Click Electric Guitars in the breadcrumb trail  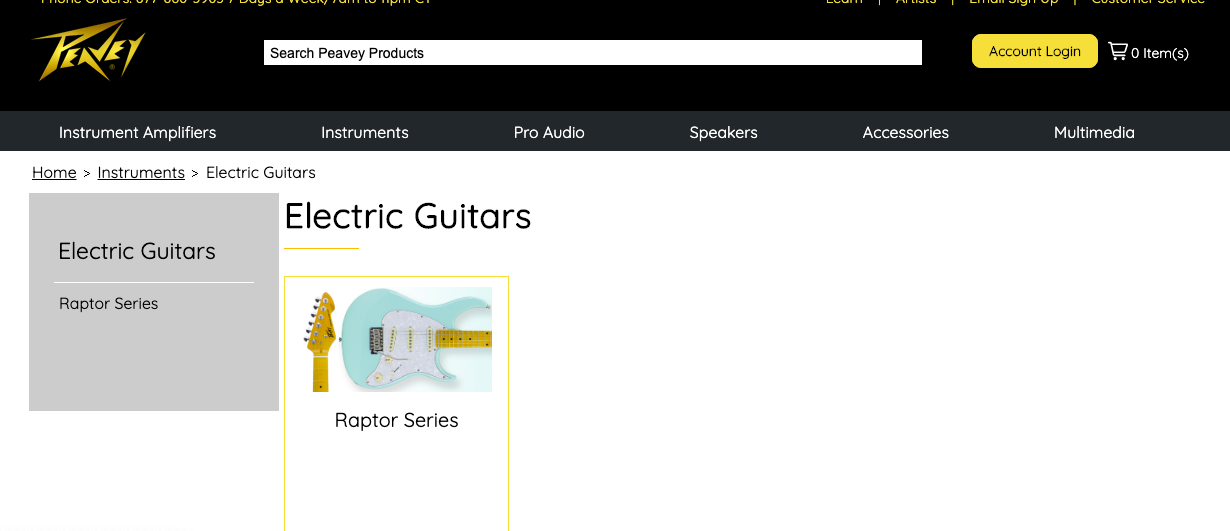261,173
